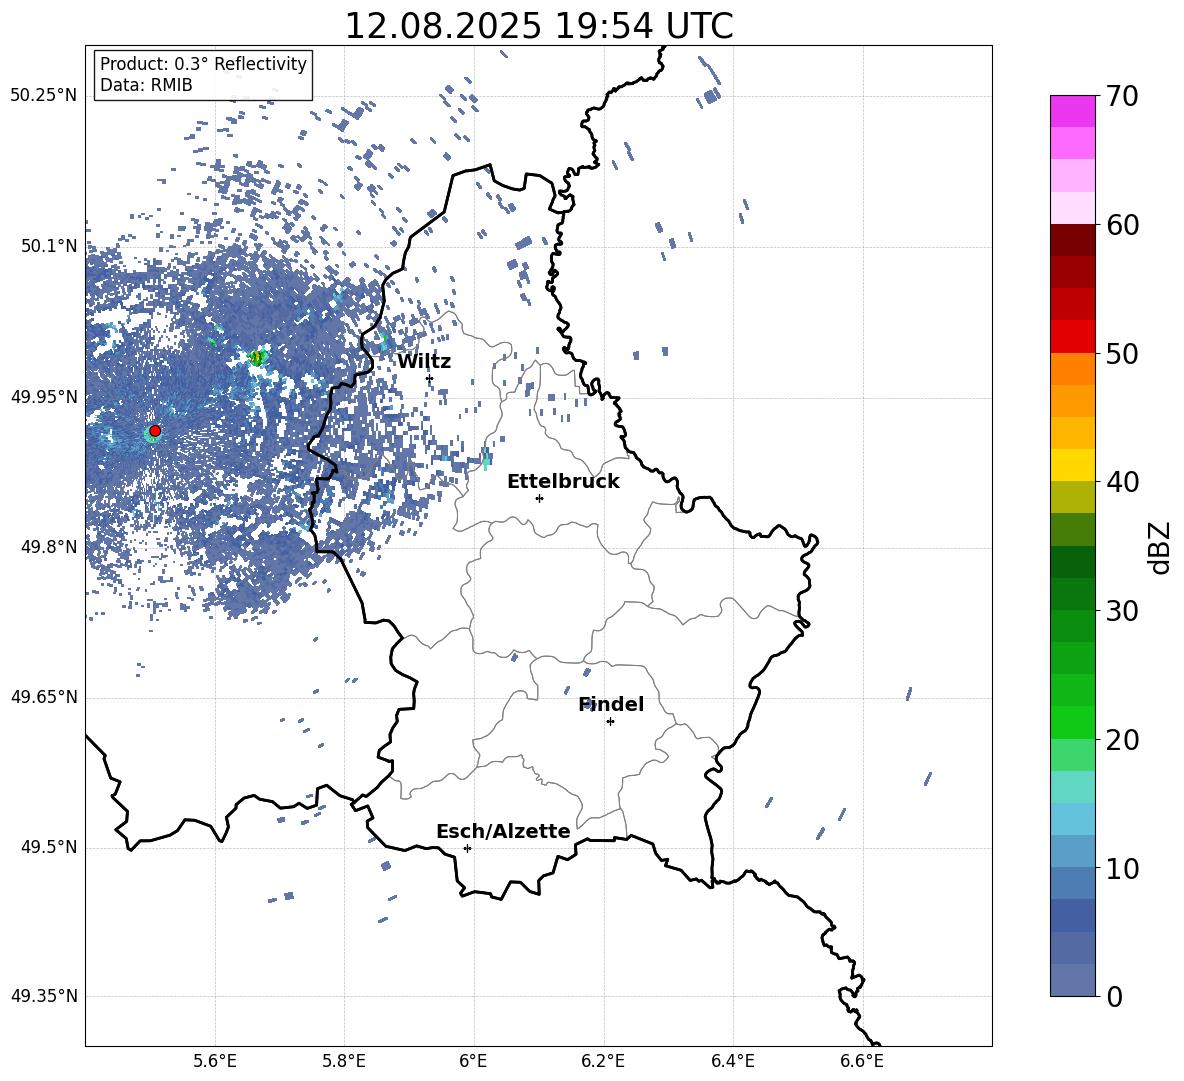Image resolution: width=1184 pixels, height=1081 pixels.
Task: Click the bright green 20 dBZ swatch
Action: pos(1072,722)
